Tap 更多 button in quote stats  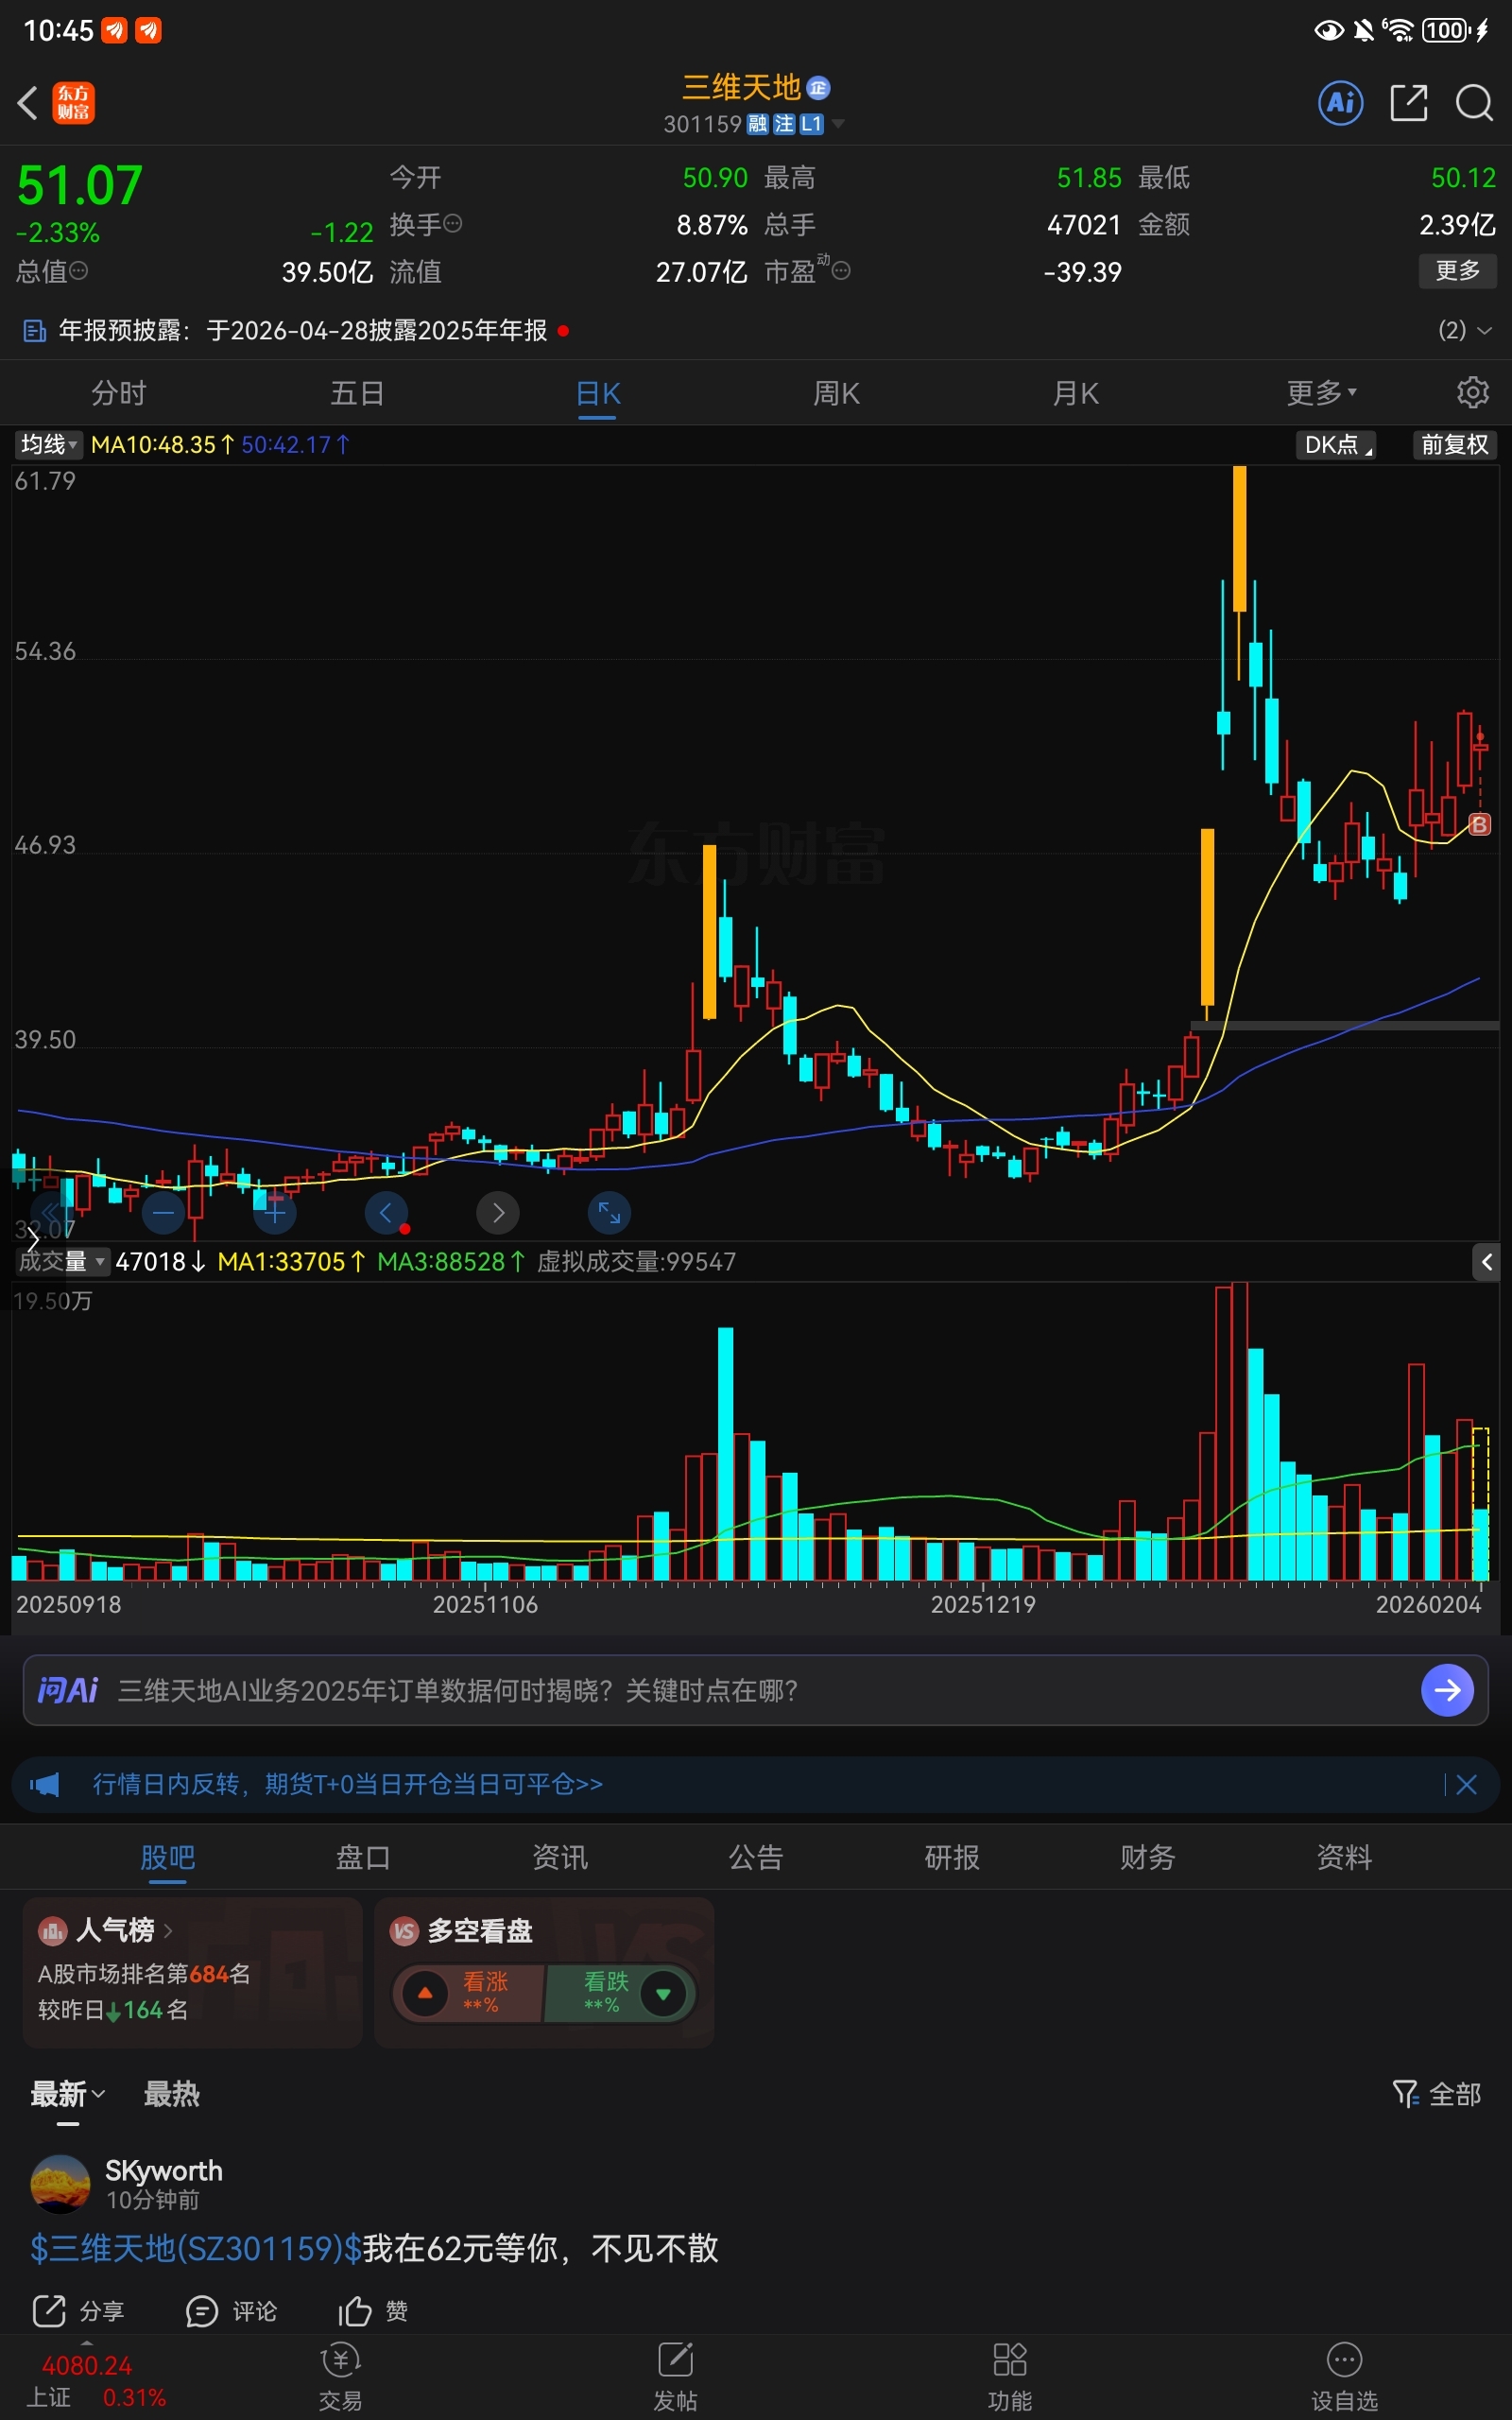pyautogui.click(x=1457, y=270)
